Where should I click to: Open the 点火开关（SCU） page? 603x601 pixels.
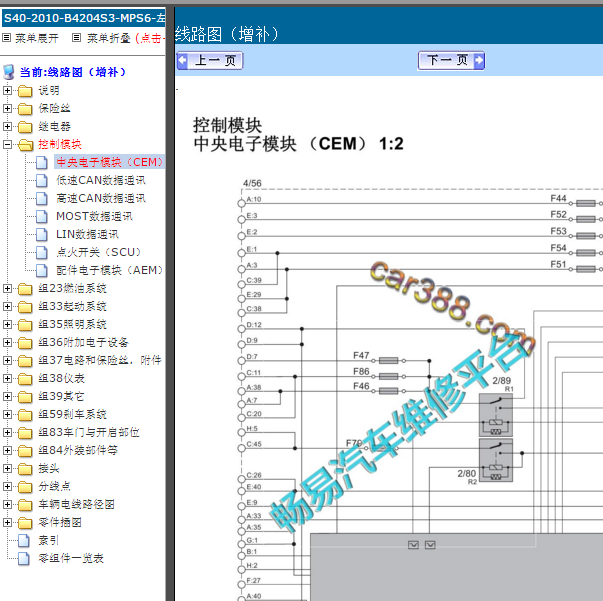99,252
